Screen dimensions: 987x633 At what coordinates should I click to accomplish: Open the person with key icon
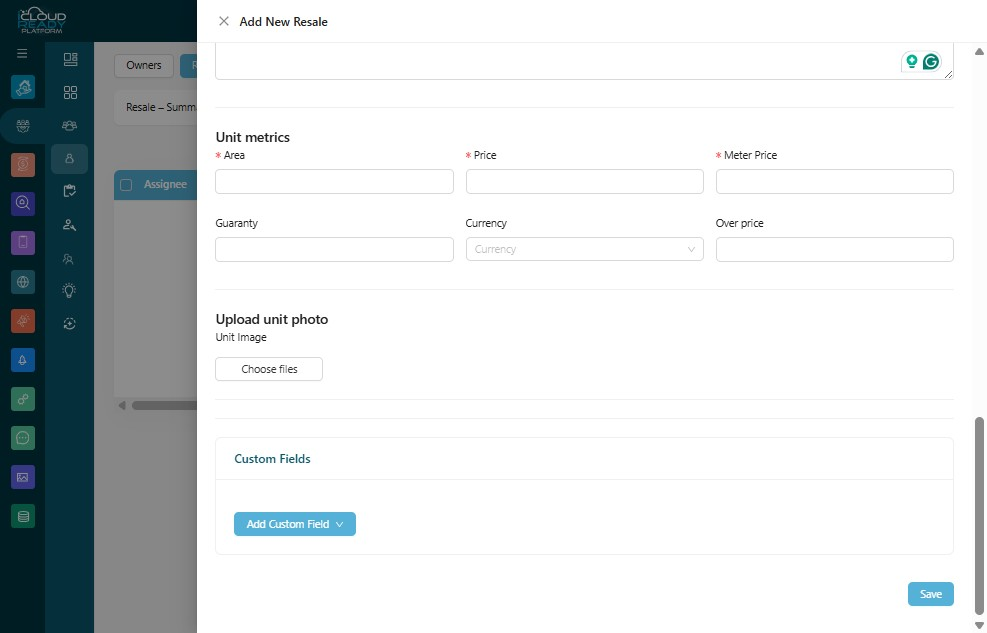point(69,225)
